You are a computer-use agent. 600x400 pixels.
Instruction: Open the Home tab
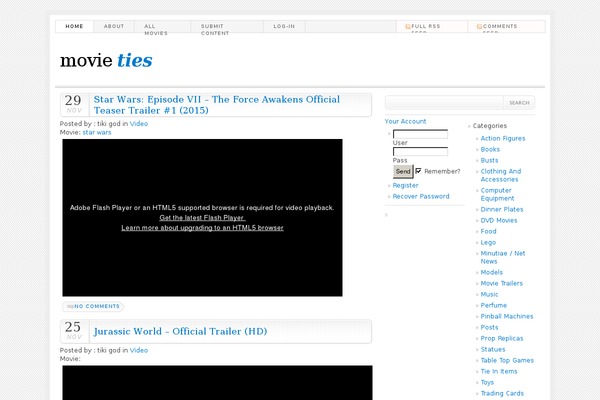(74, 26)
